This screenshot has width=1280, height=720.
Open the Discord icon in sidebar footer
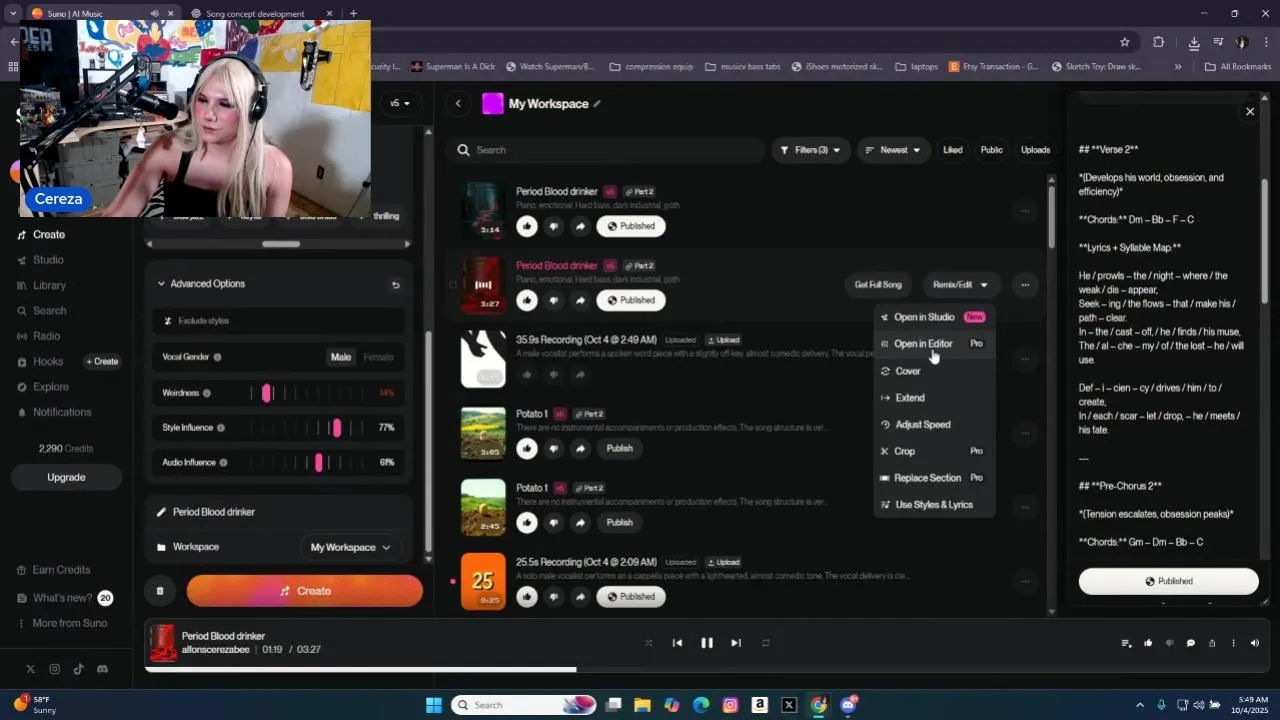click(x=102, y=669)
